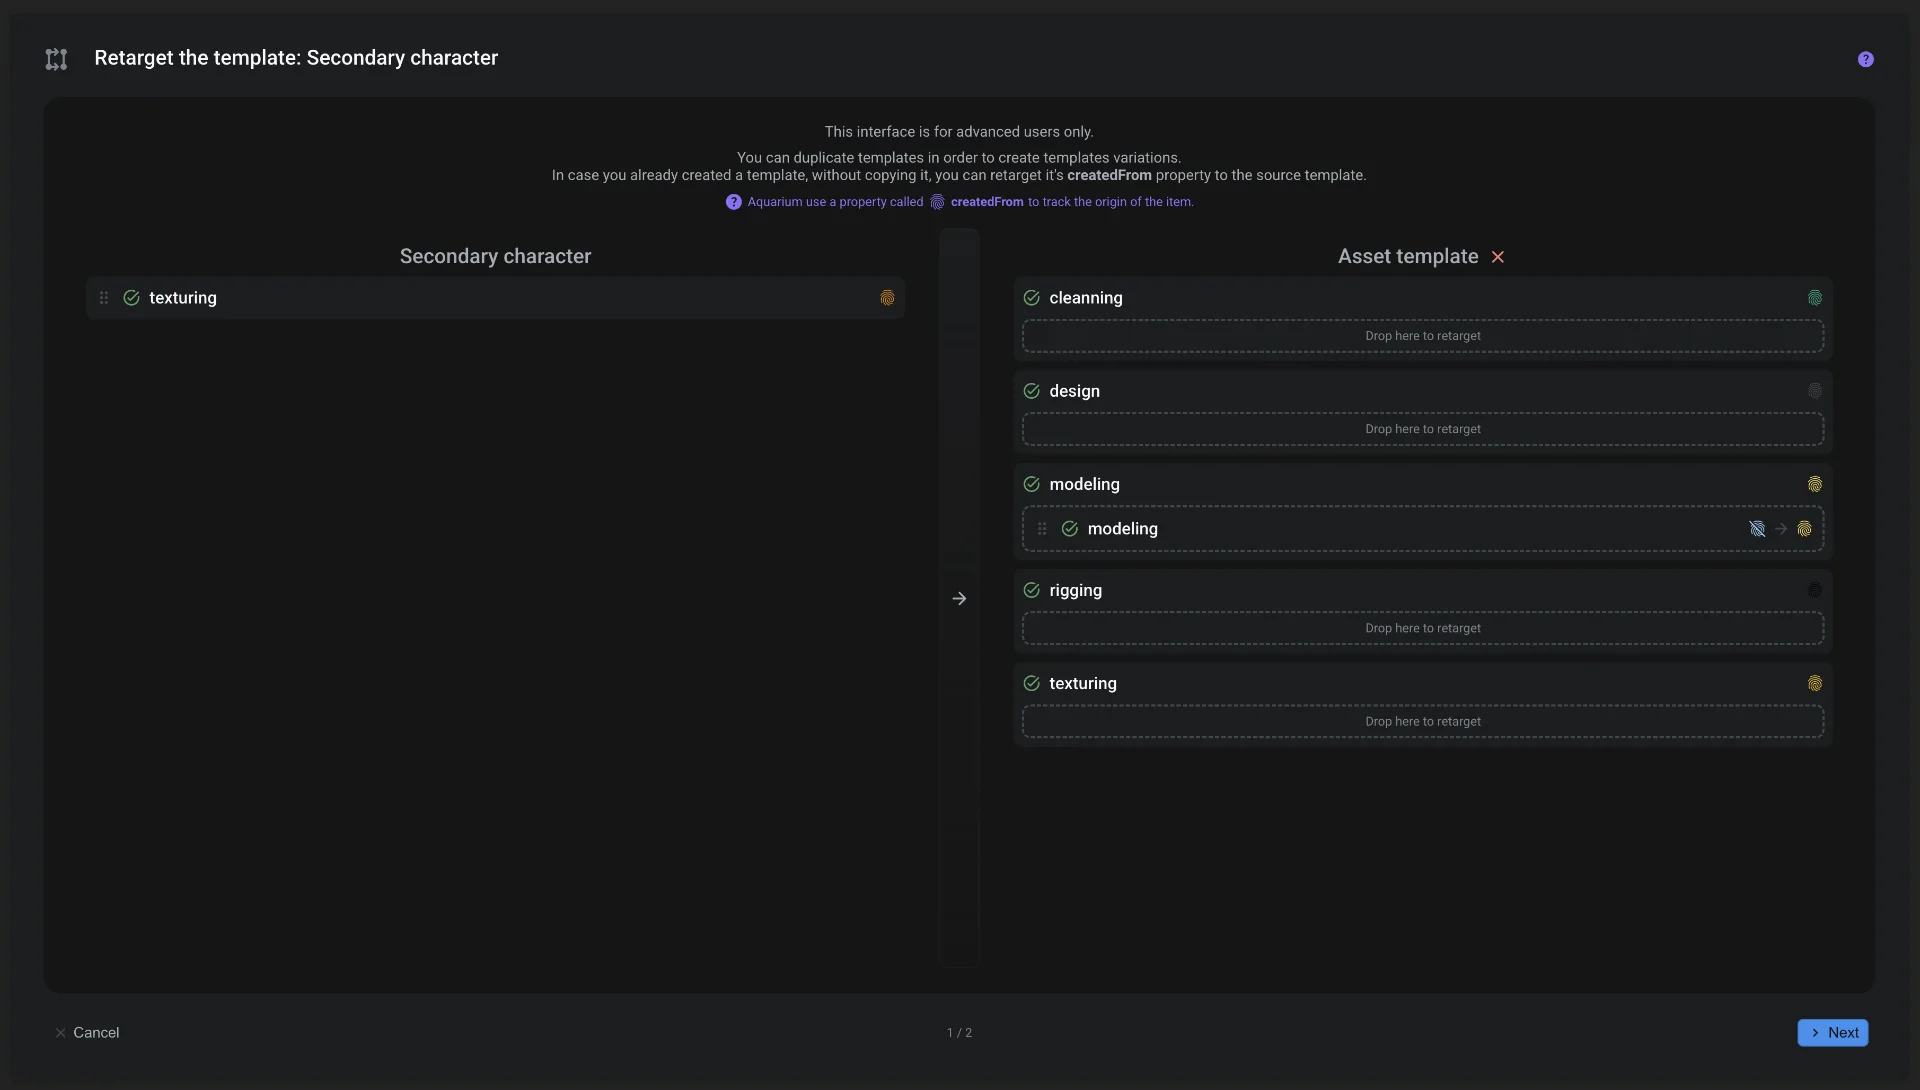Click the createdFrom info link

tap(986, 202)
